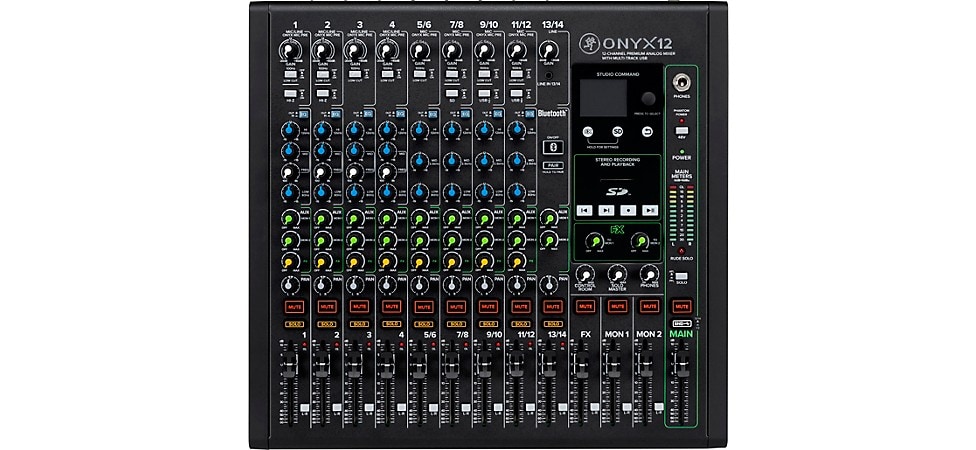Click the channel 3 GAIN knob
This screenshot has height=450, width=976.
354,50
